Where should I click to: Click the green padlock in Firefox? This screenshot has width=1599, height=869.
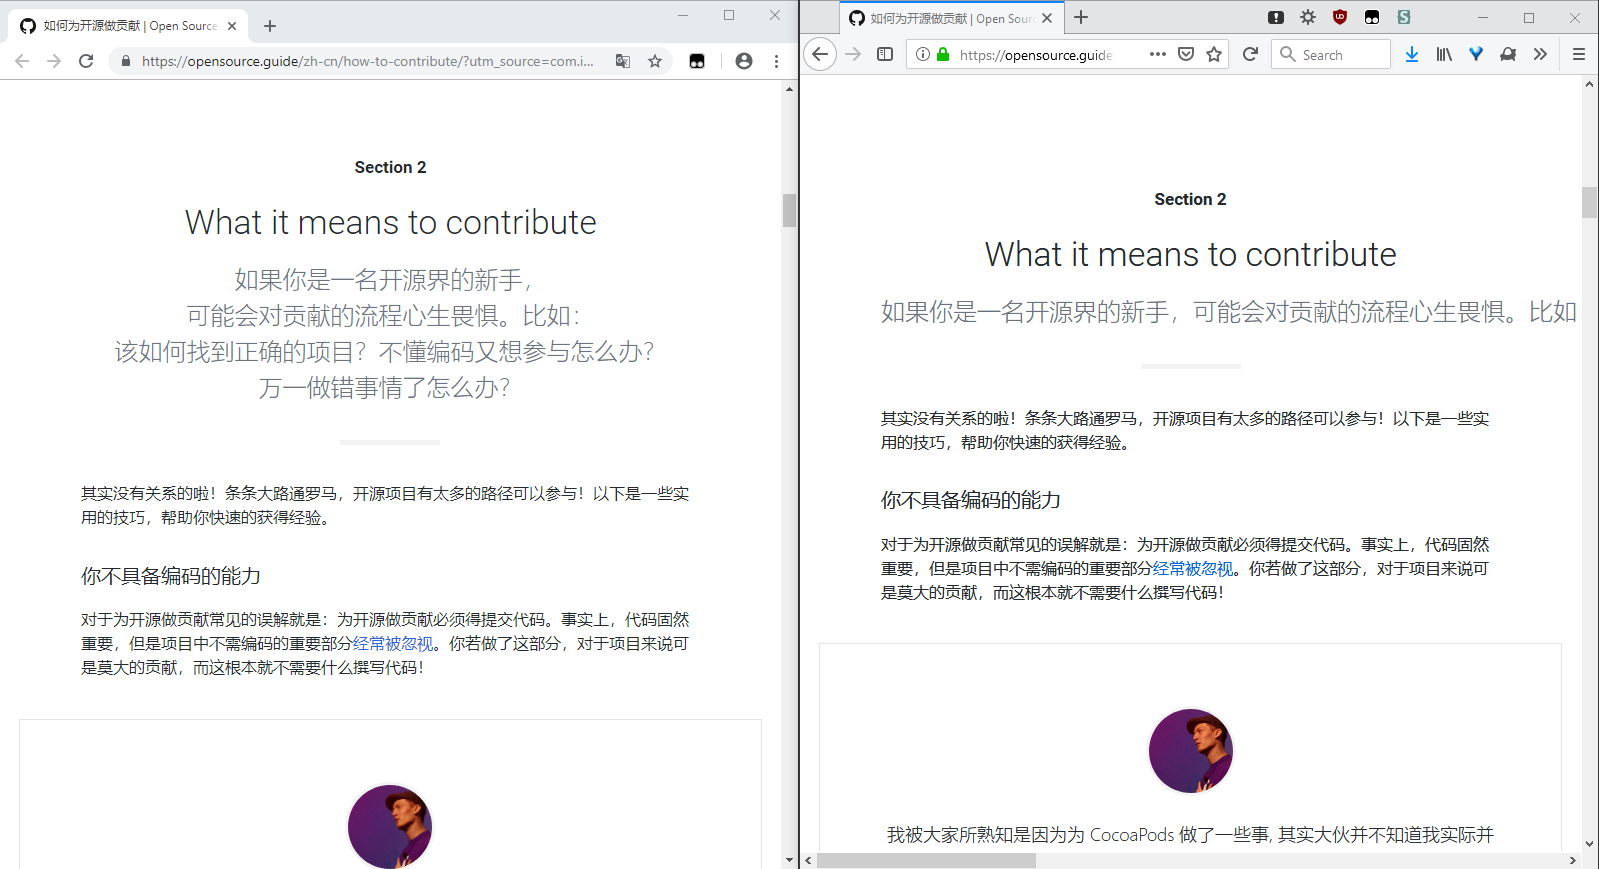[943, 54]
